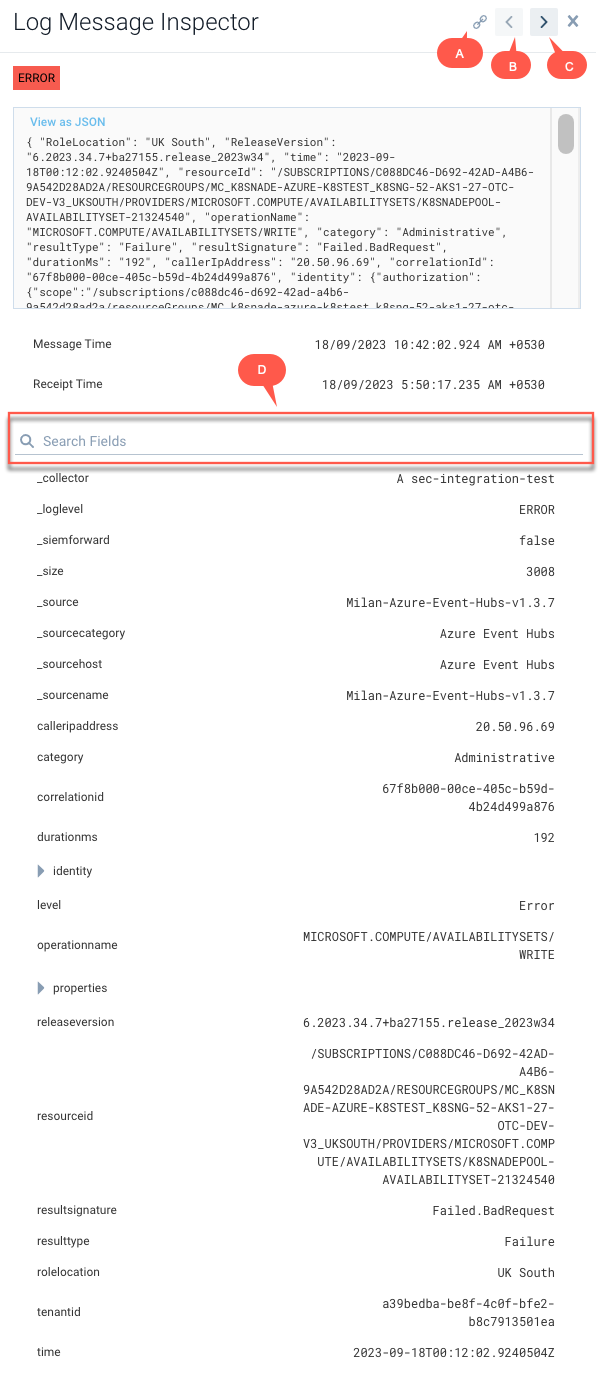This screenshot has width=598, height=1384.
Task: Select the releaseversion value
Action: click(429, 1023)
